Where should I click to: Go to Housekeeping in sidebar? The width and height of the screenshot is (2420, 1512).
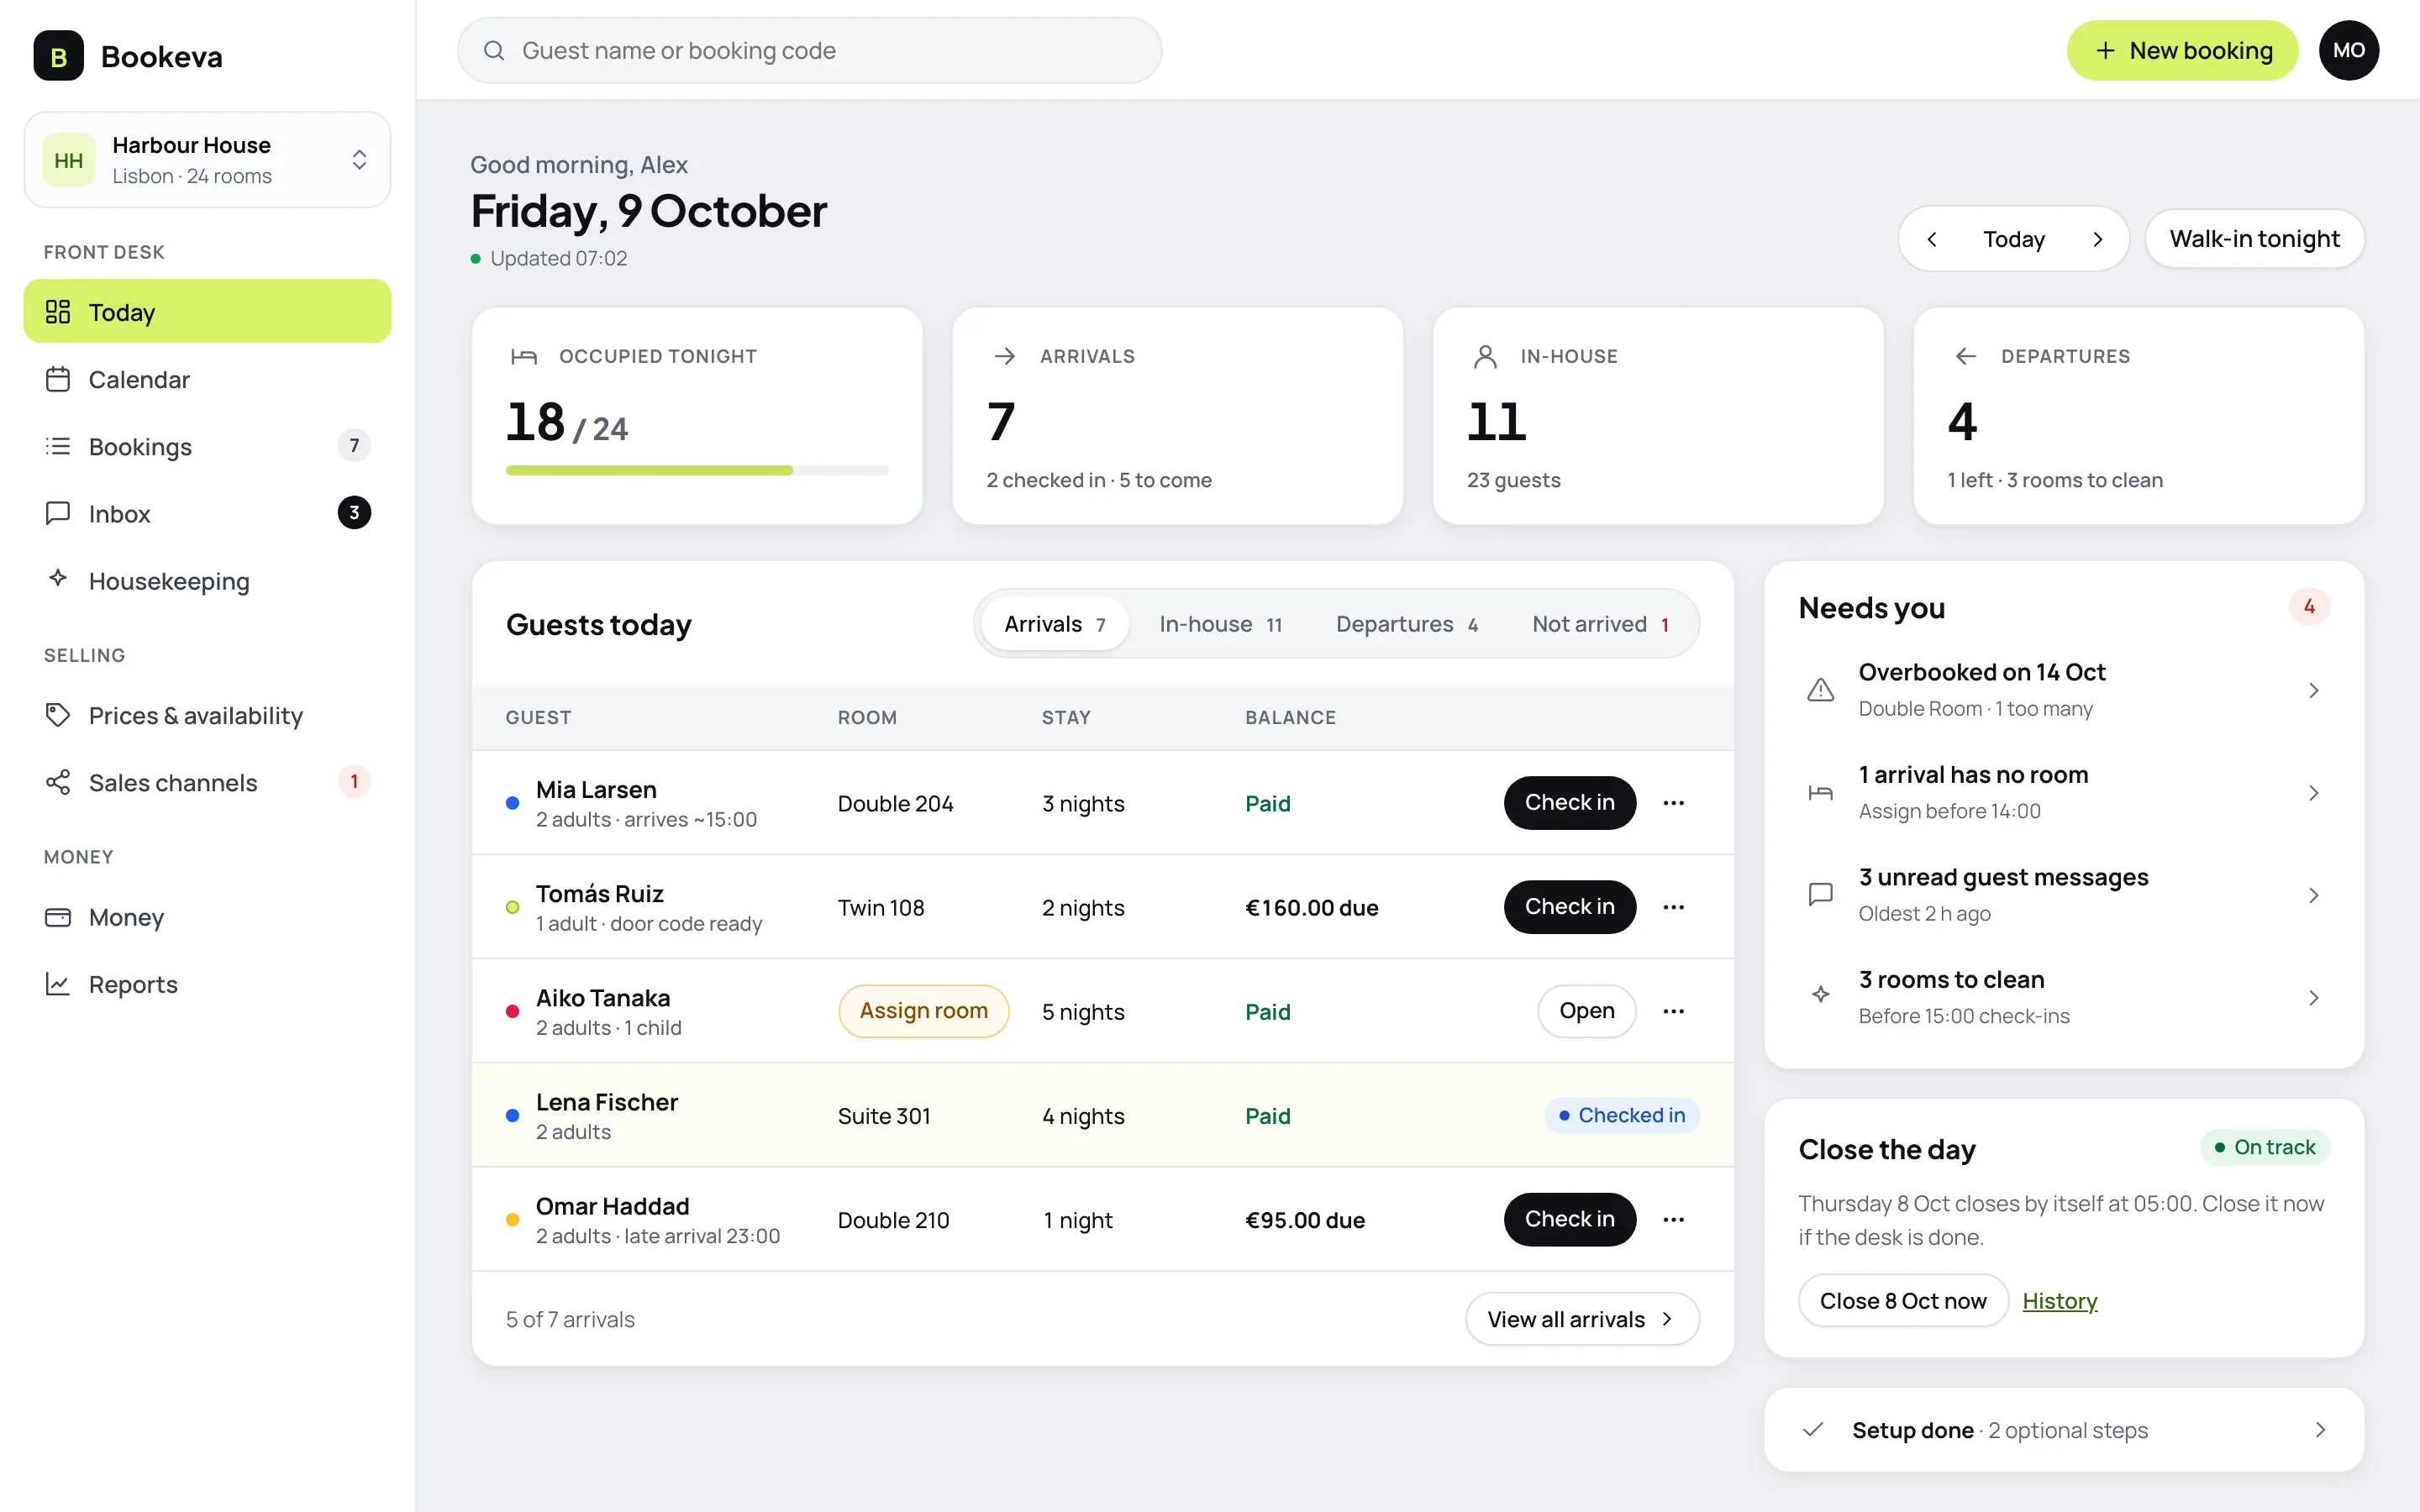[207, 580]
